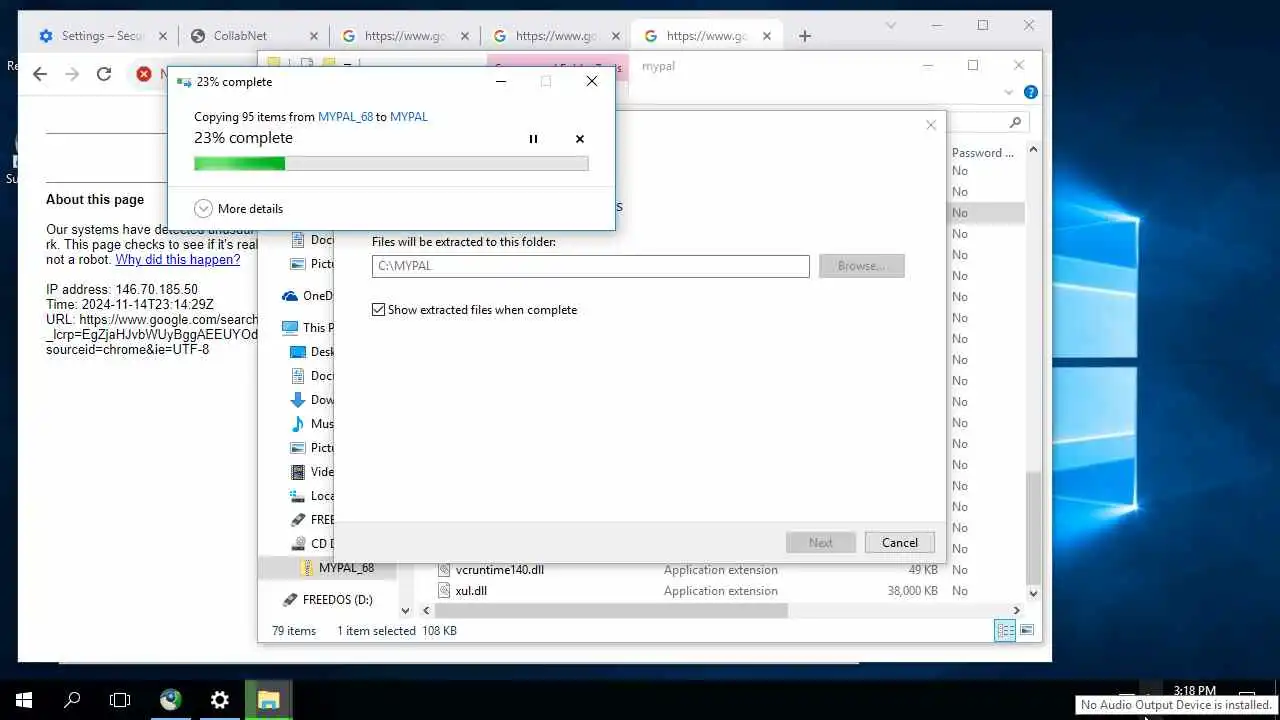
Task: Go back in the browser
Action: (40, 74)
